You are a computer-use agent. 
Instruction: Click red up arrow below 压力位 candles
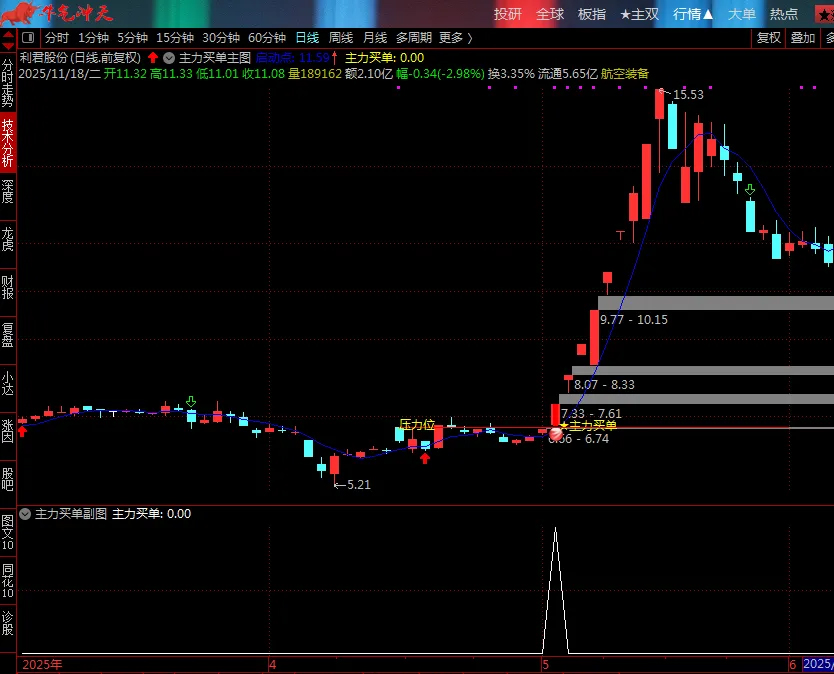pos(425,457)
